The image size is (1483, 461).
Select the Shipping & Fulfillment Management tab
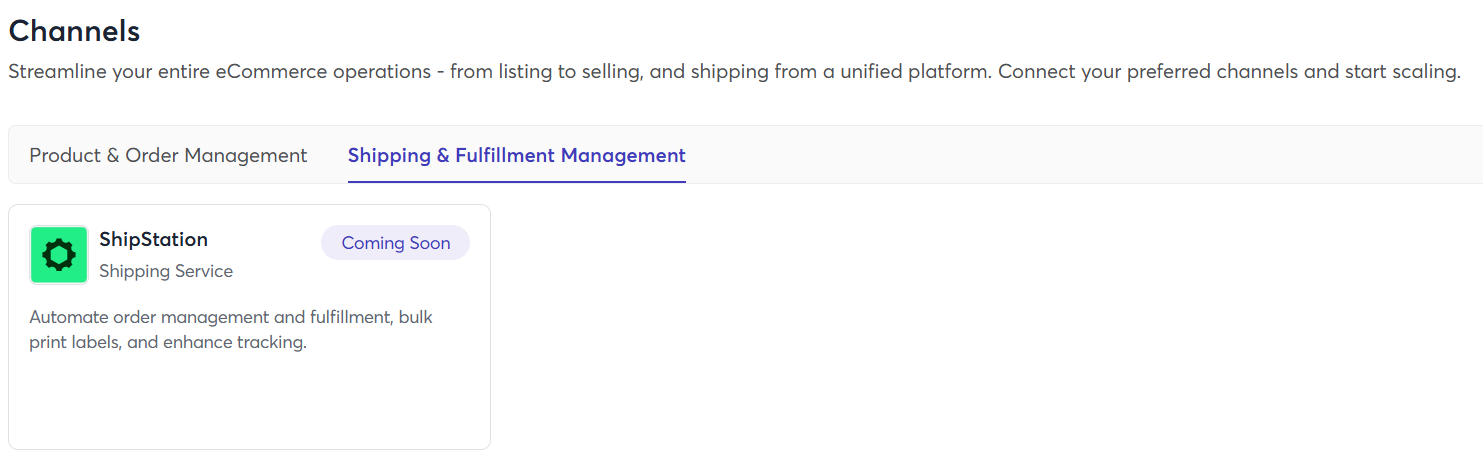pos(516,156)
